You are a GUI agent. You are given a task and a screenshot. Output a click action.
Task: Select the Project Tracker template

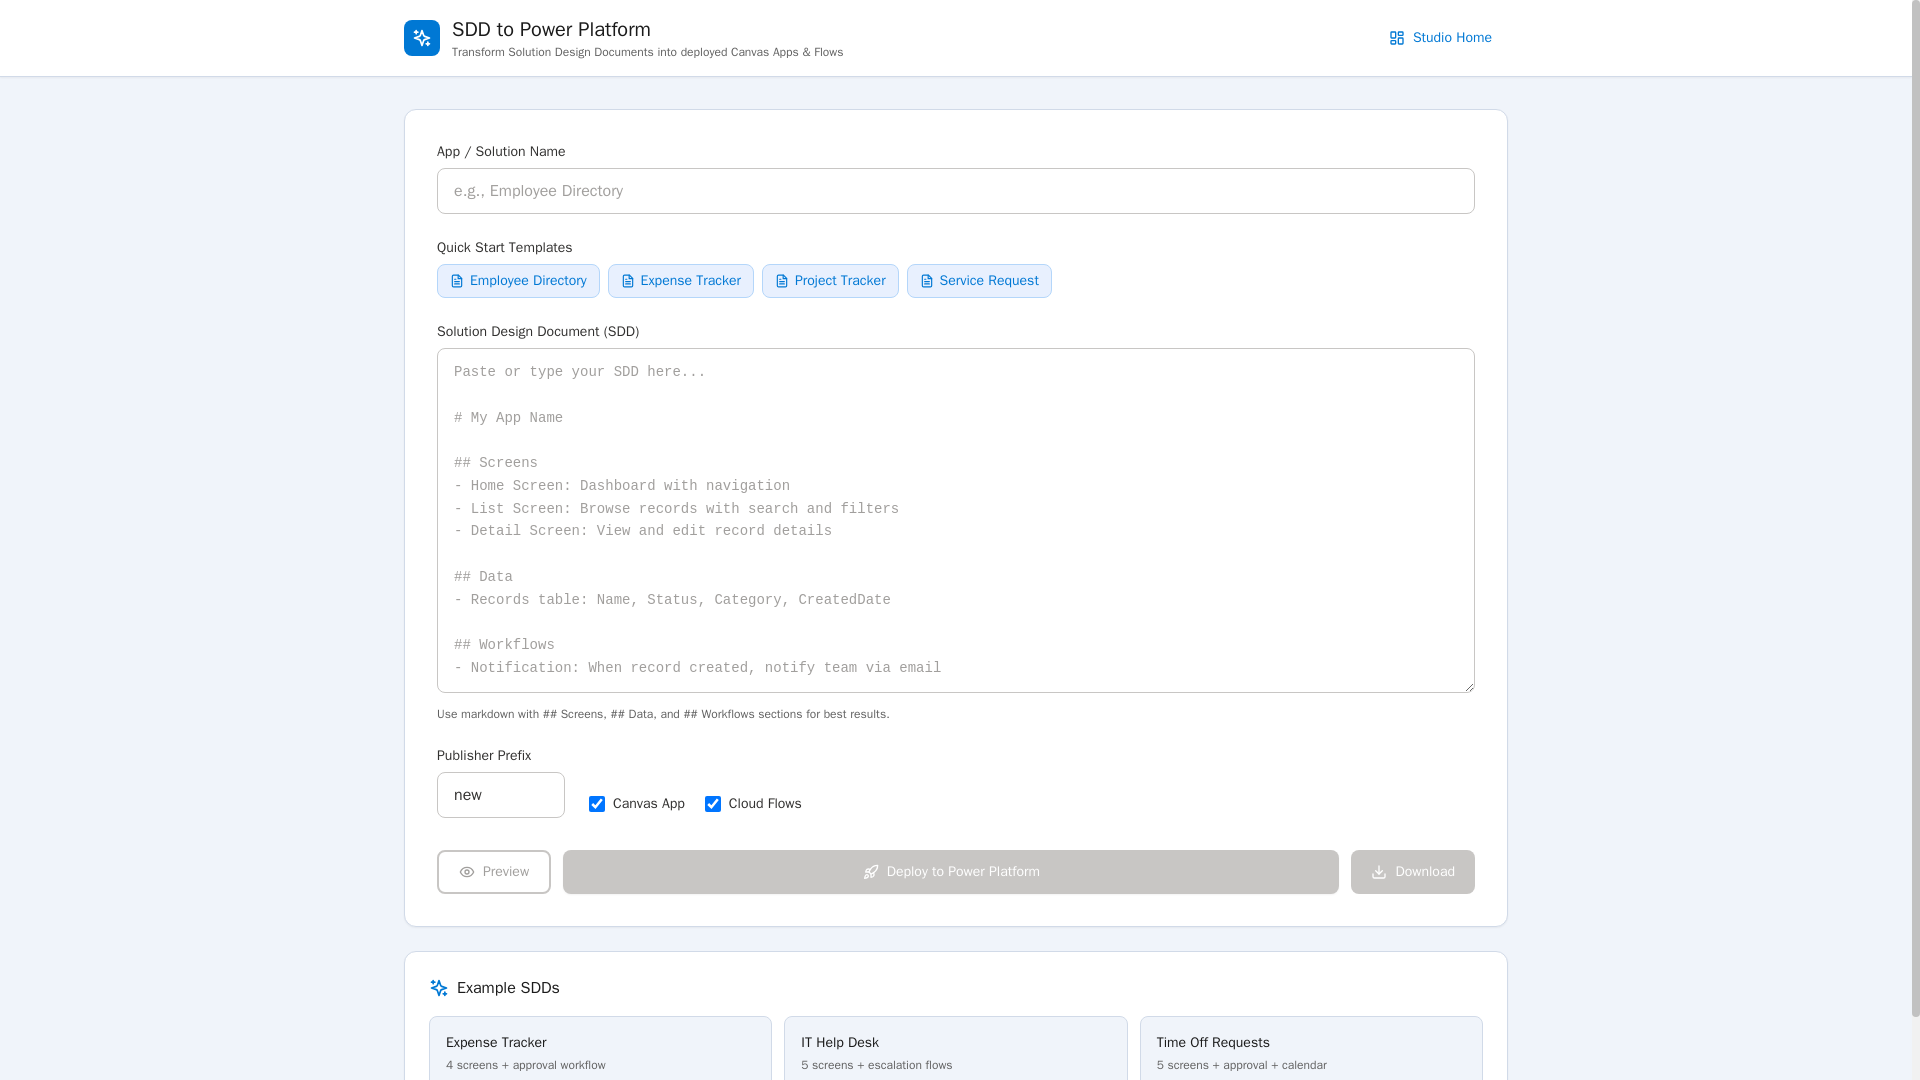click(x=830, y=281)
